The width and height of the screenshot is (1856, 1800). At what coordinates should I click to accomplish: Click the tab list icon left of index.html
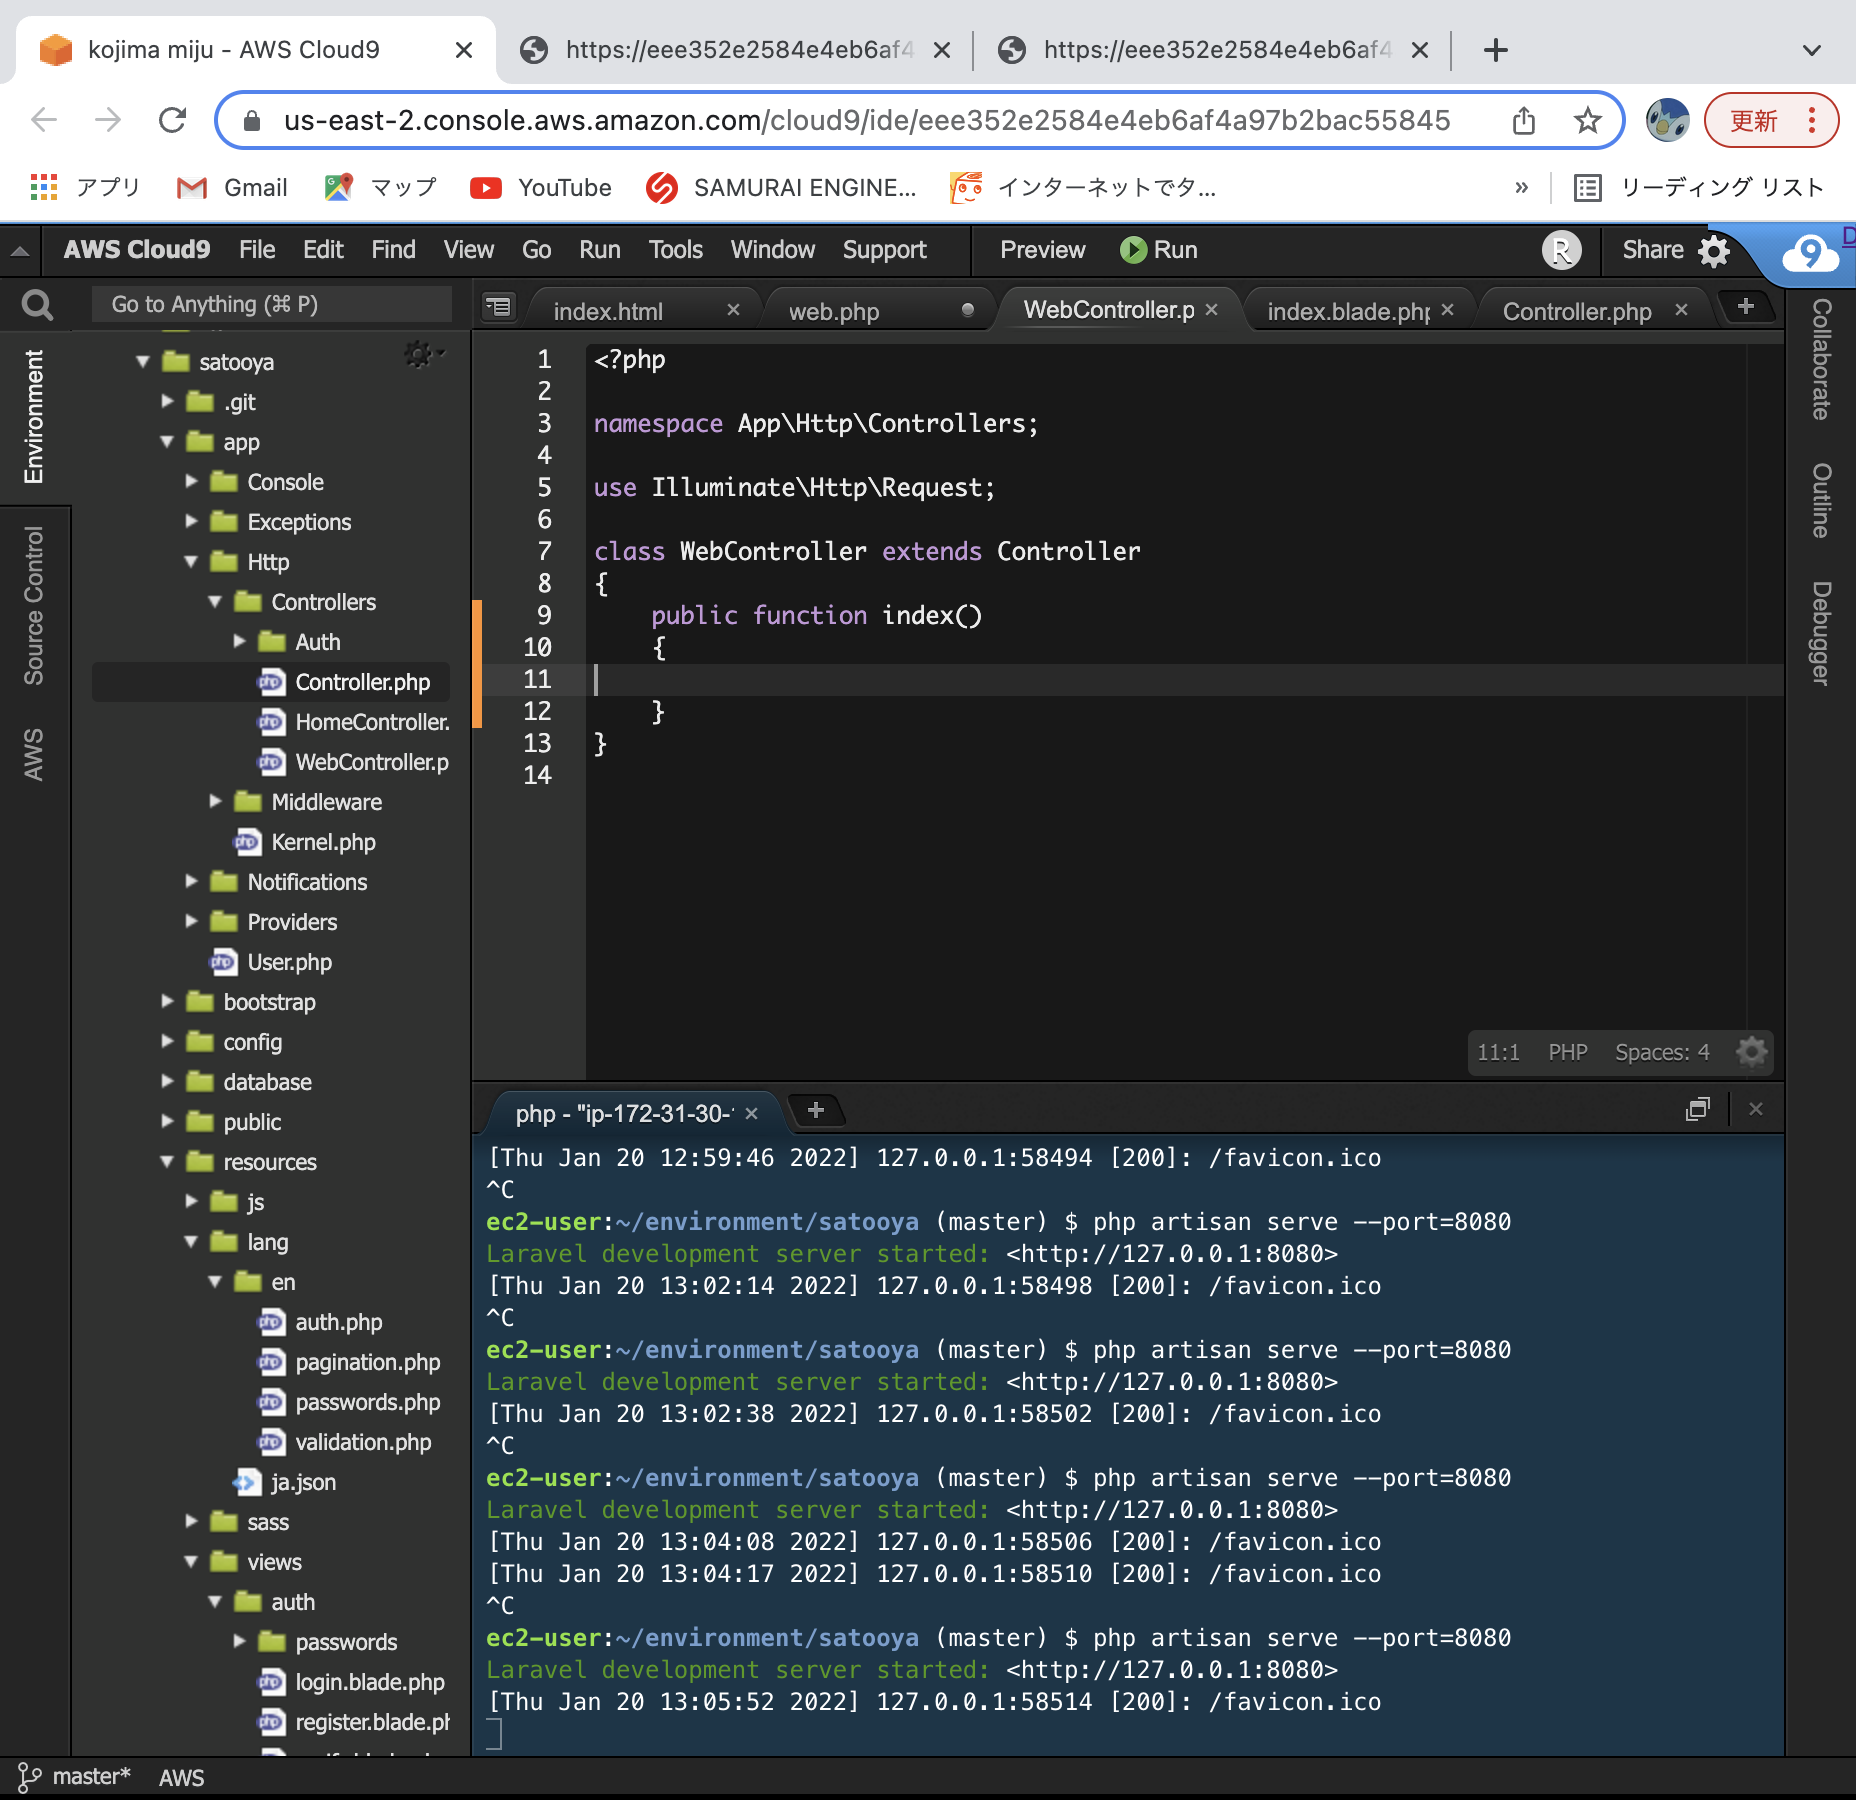coord(498,307)
